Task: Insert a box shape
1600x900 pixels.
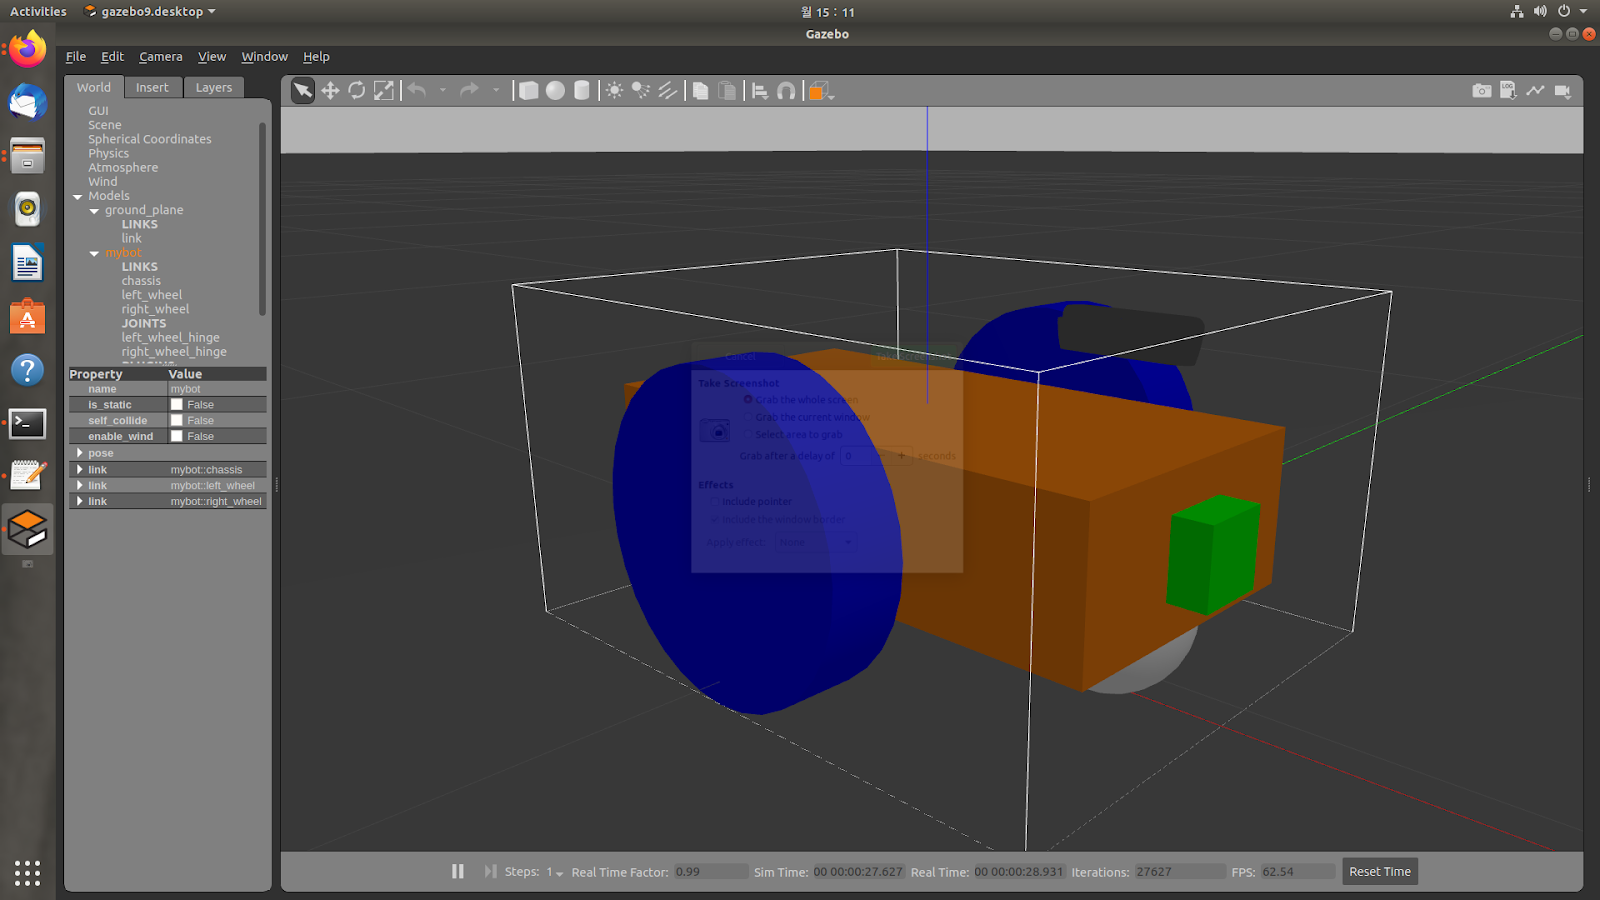Action: coord(528,91)
